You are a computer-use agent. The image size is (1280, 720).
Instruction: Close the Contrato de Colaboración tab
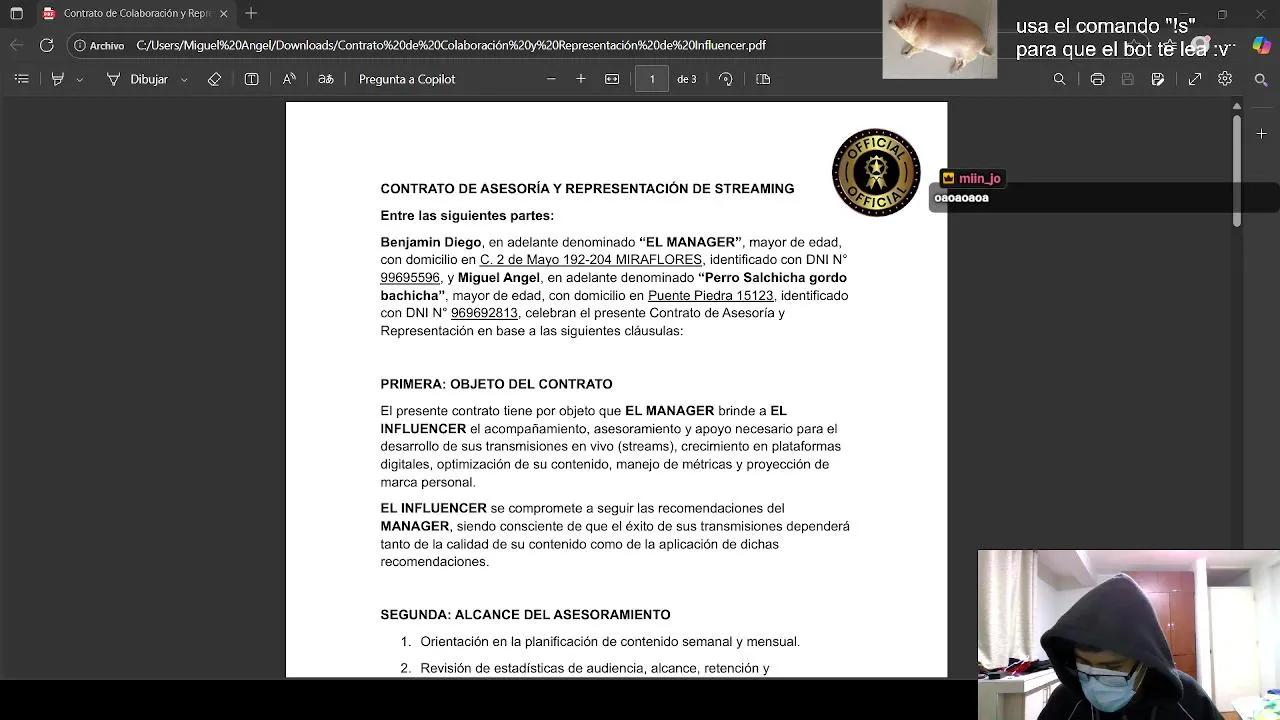point(224,13)
